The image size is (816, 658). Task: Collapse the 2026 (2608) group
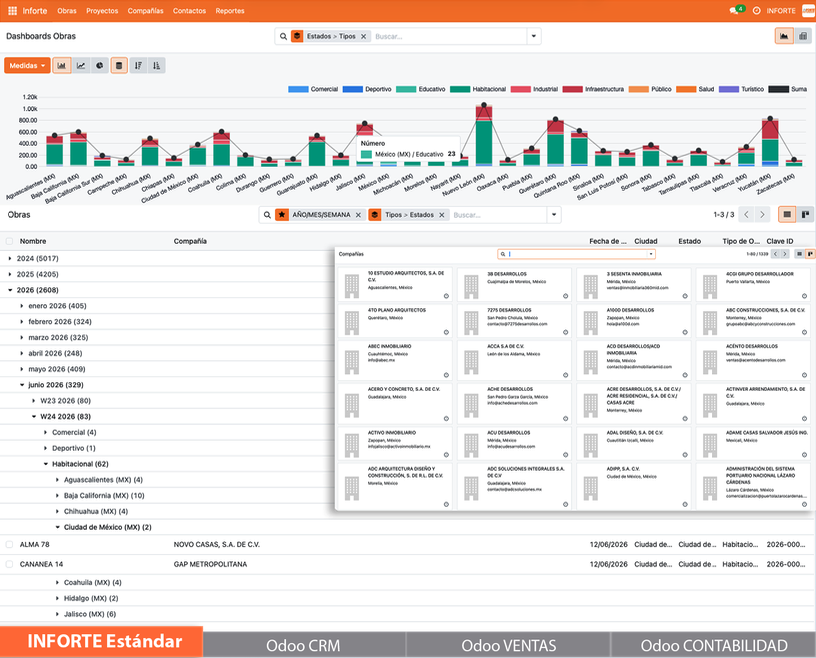(37, 290)
